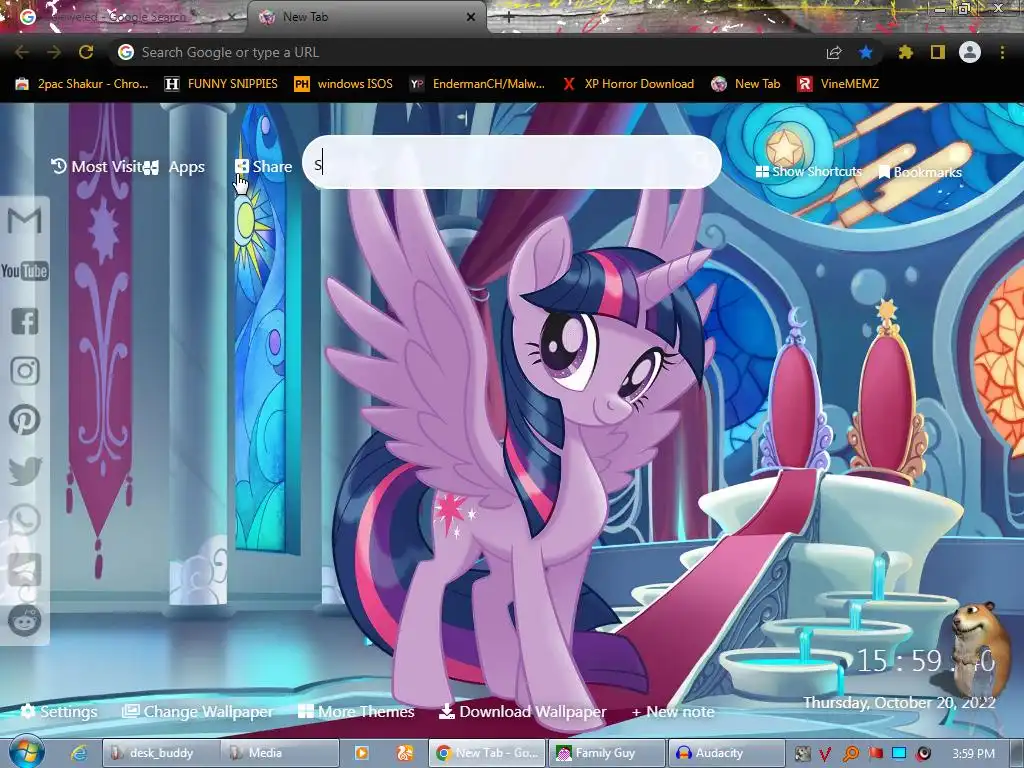
Task: Switch to the Family Guy taskbar window
Action: click(x=606, y=753)
